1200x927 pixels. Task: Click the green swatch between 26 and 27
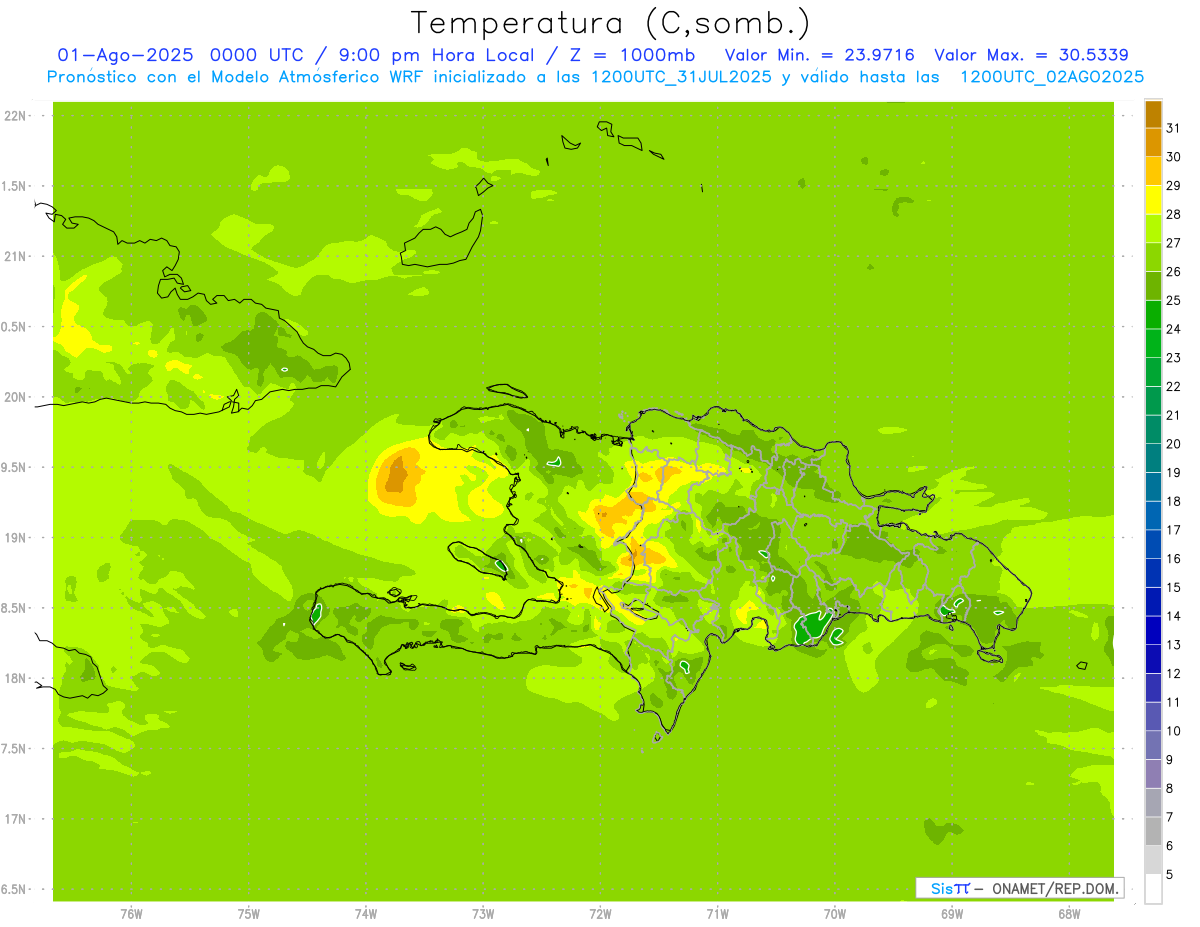click(x=1153, y=257)
